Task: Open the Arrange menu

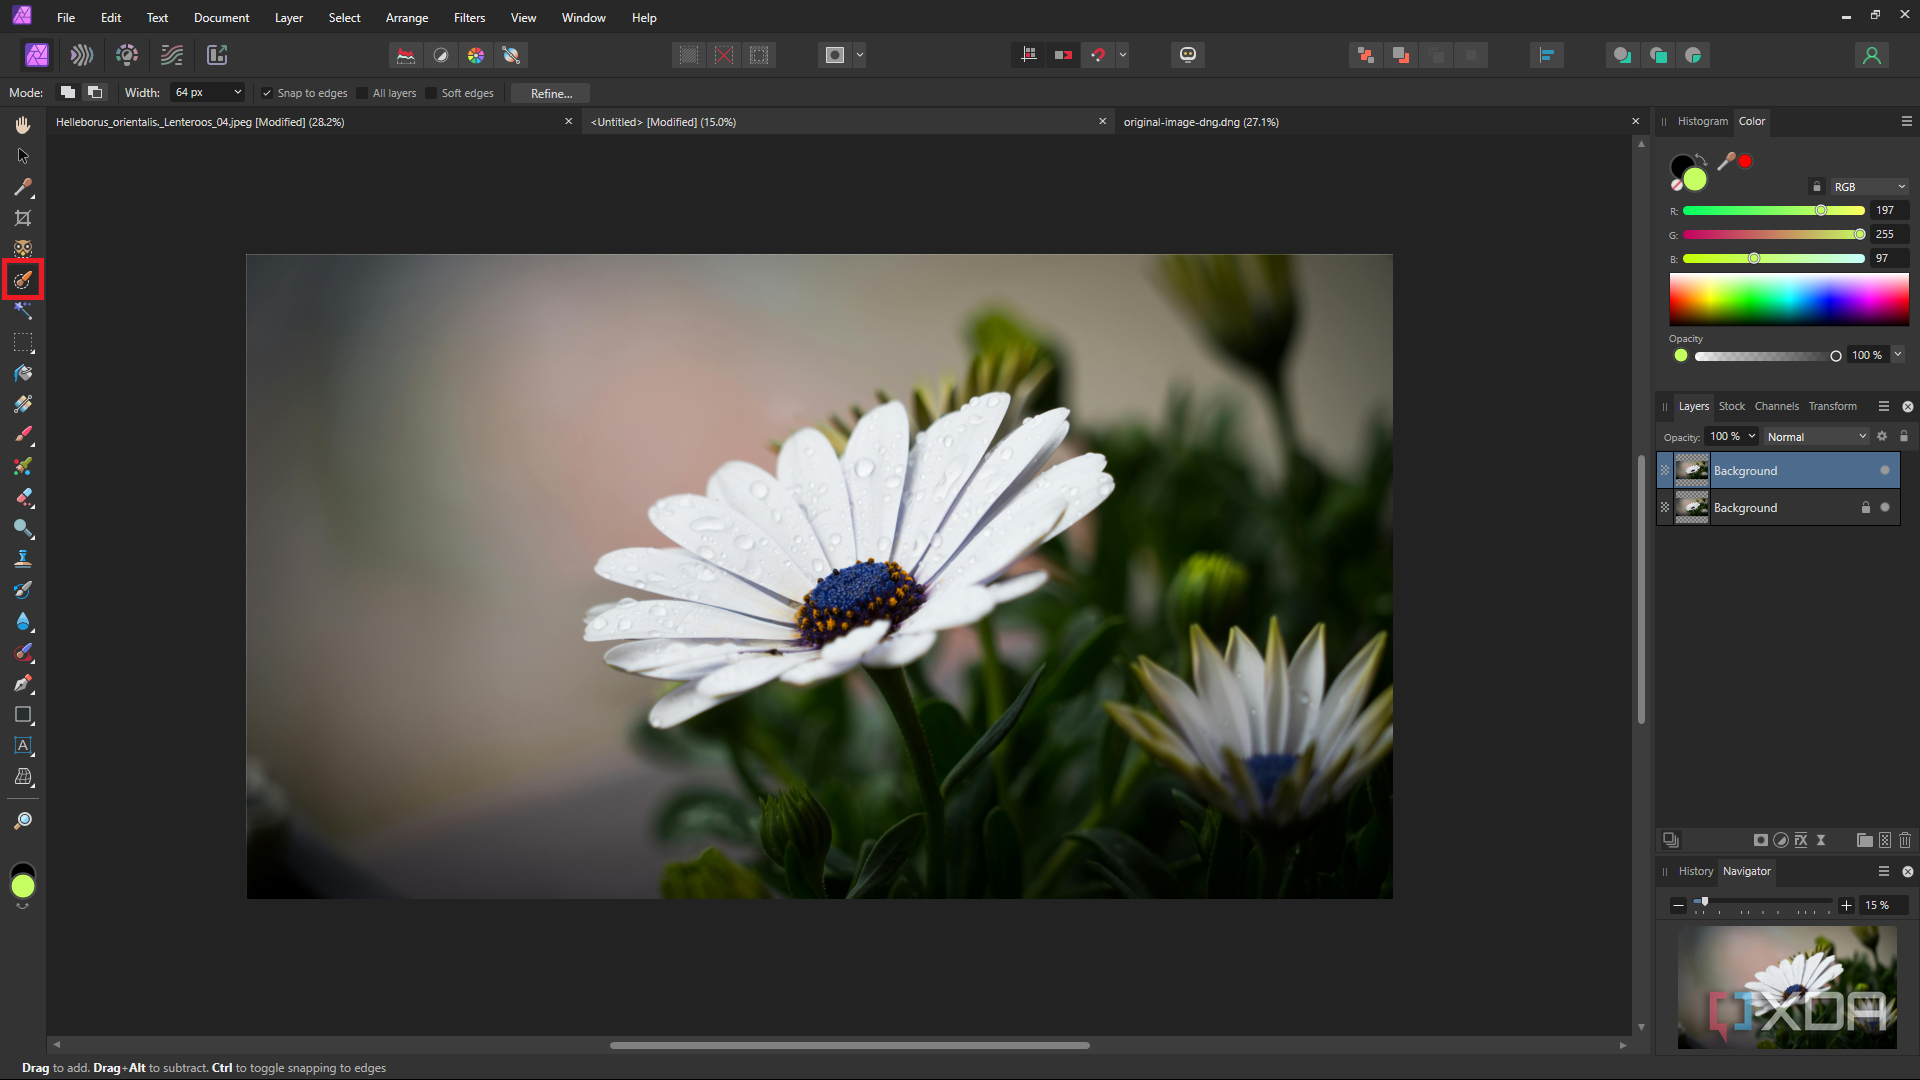Action: pos(407,18)
